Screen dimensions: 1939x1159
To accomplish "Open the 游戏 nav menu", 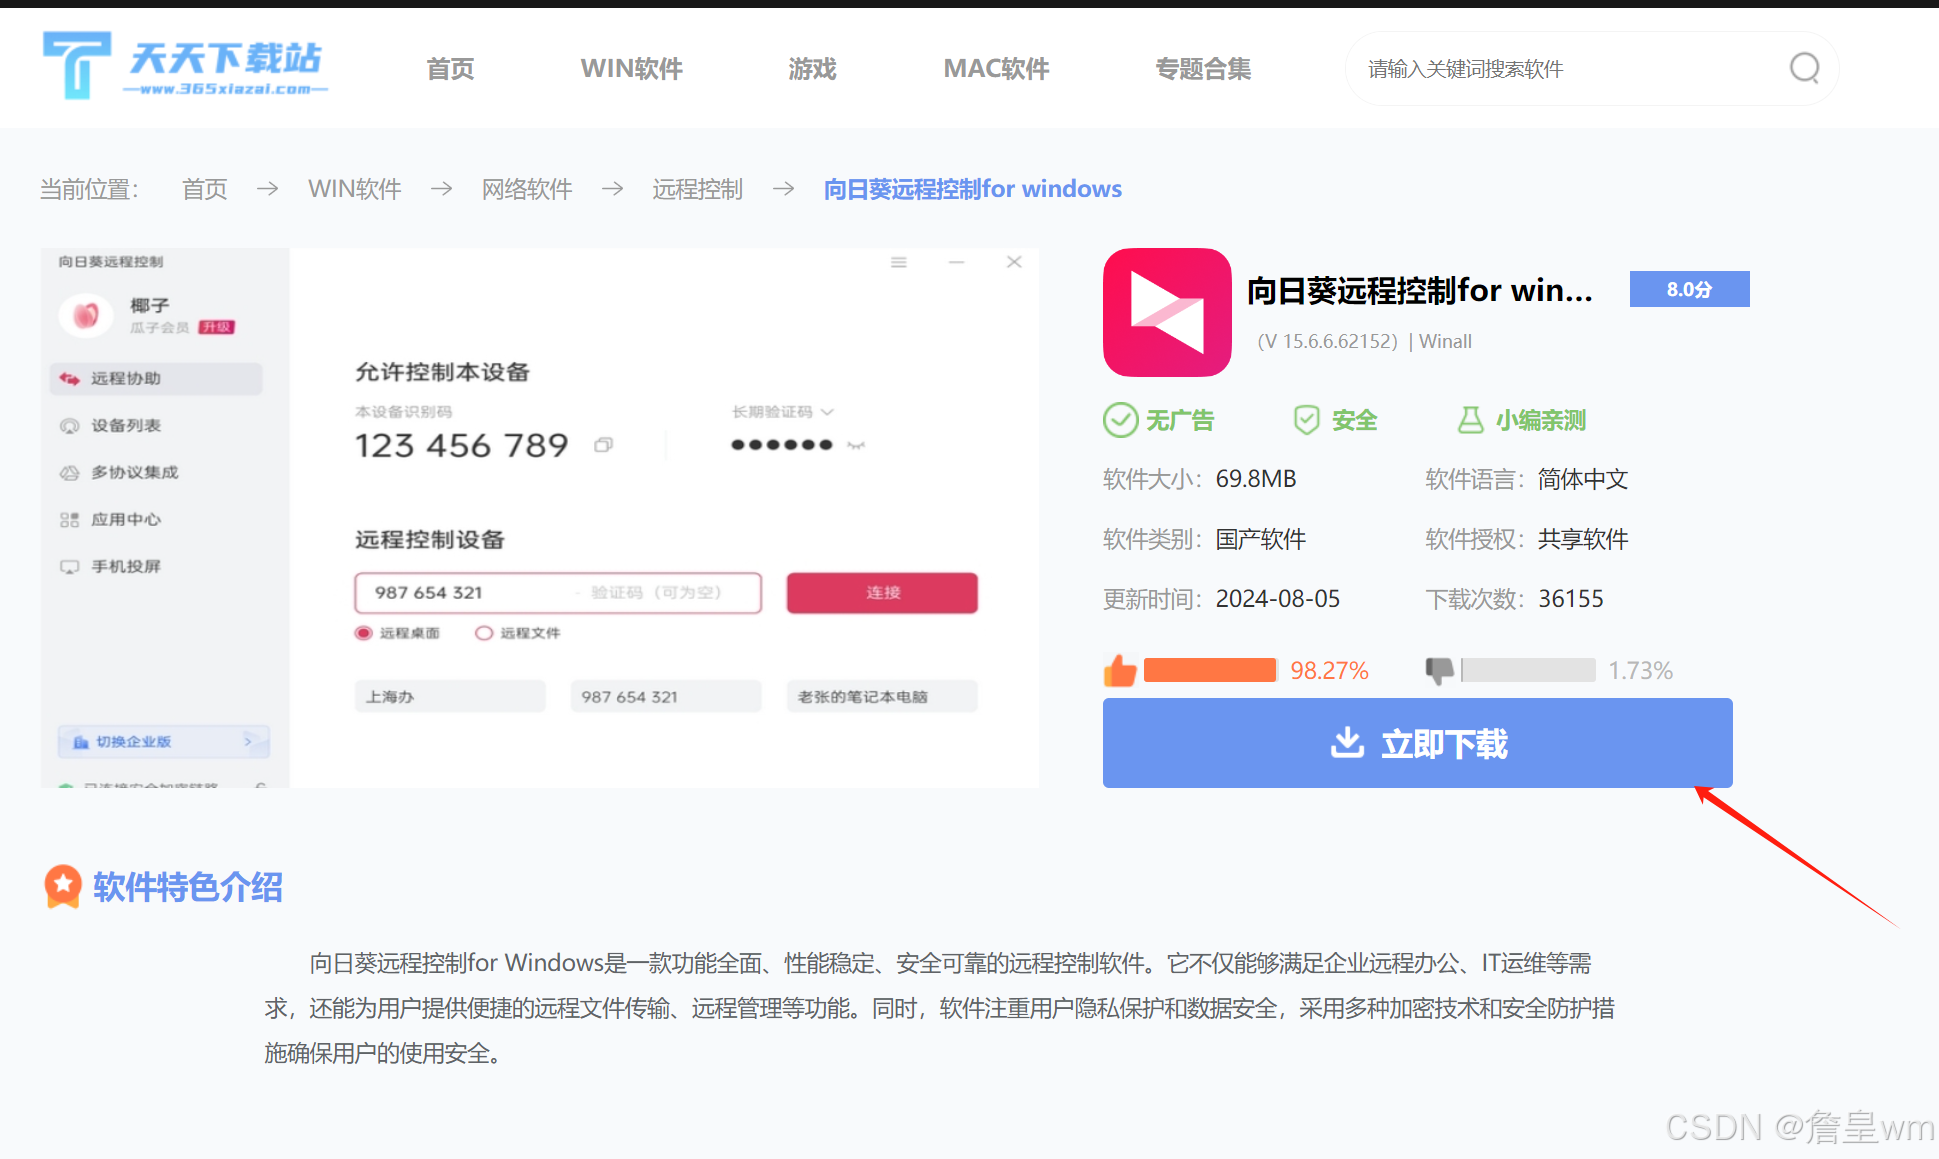I will click(x=812, y=69).
